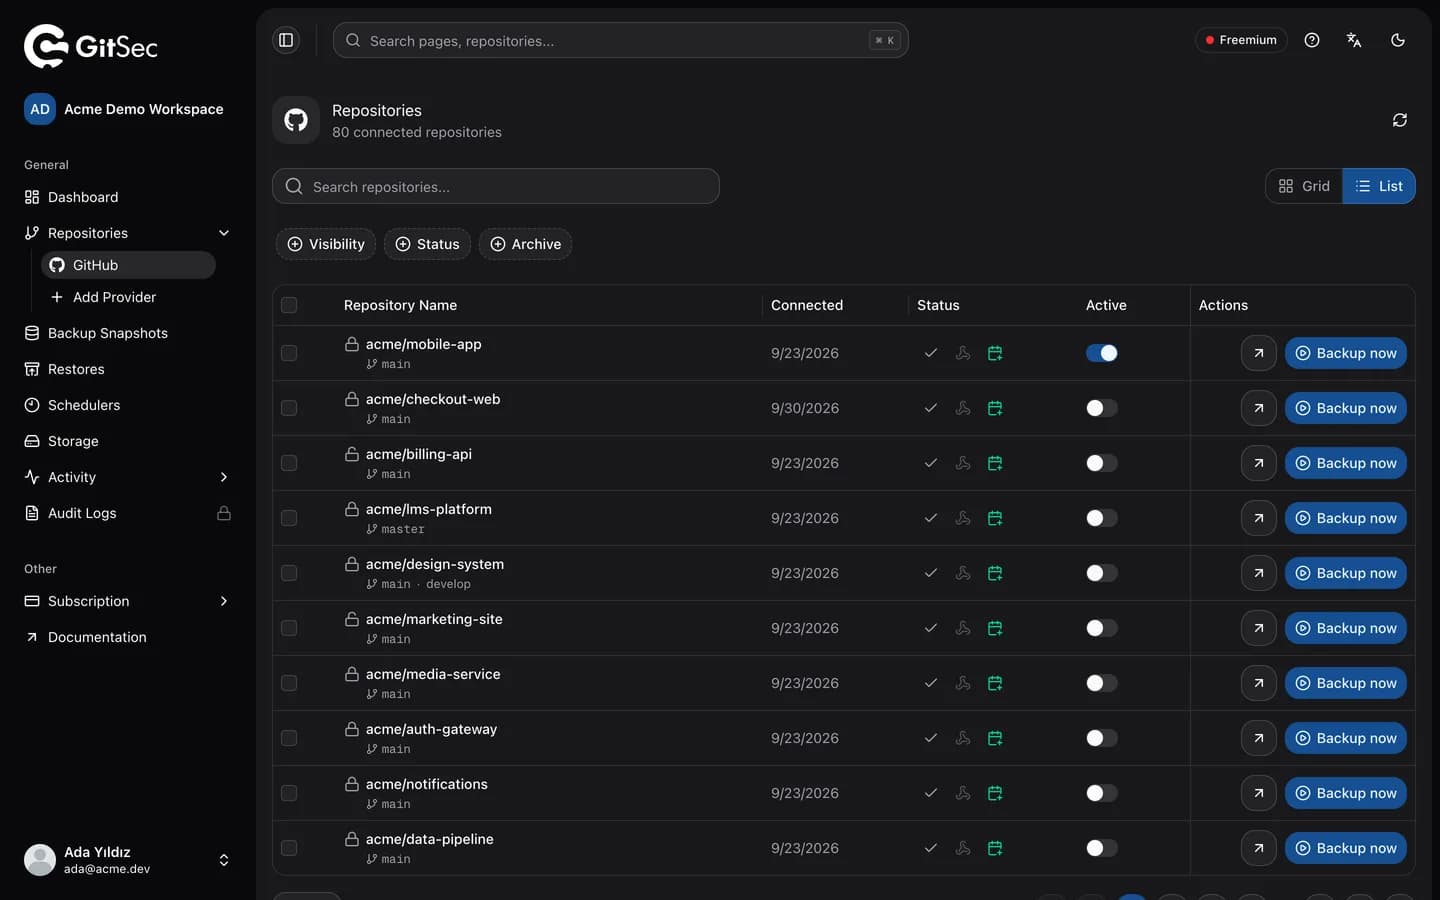Expand the Activity sidebar section
The width and height of the screenshot is (1440, 900).
point(224,477)
